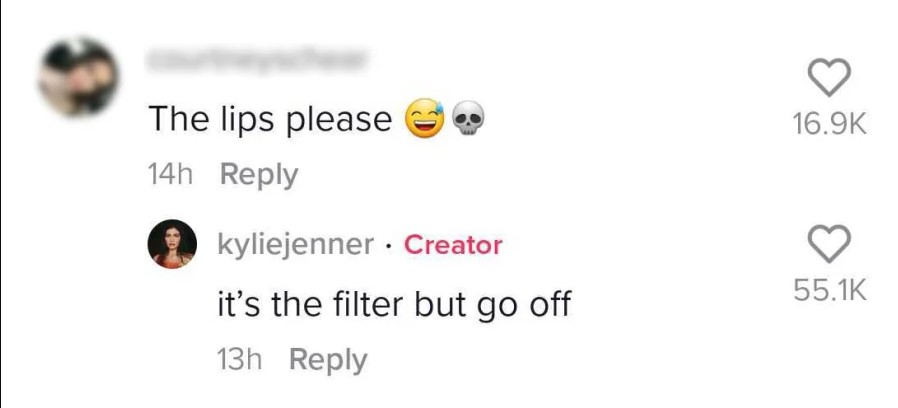
Task: Click the word "lips" in the first comment
Action: point(240,120)
